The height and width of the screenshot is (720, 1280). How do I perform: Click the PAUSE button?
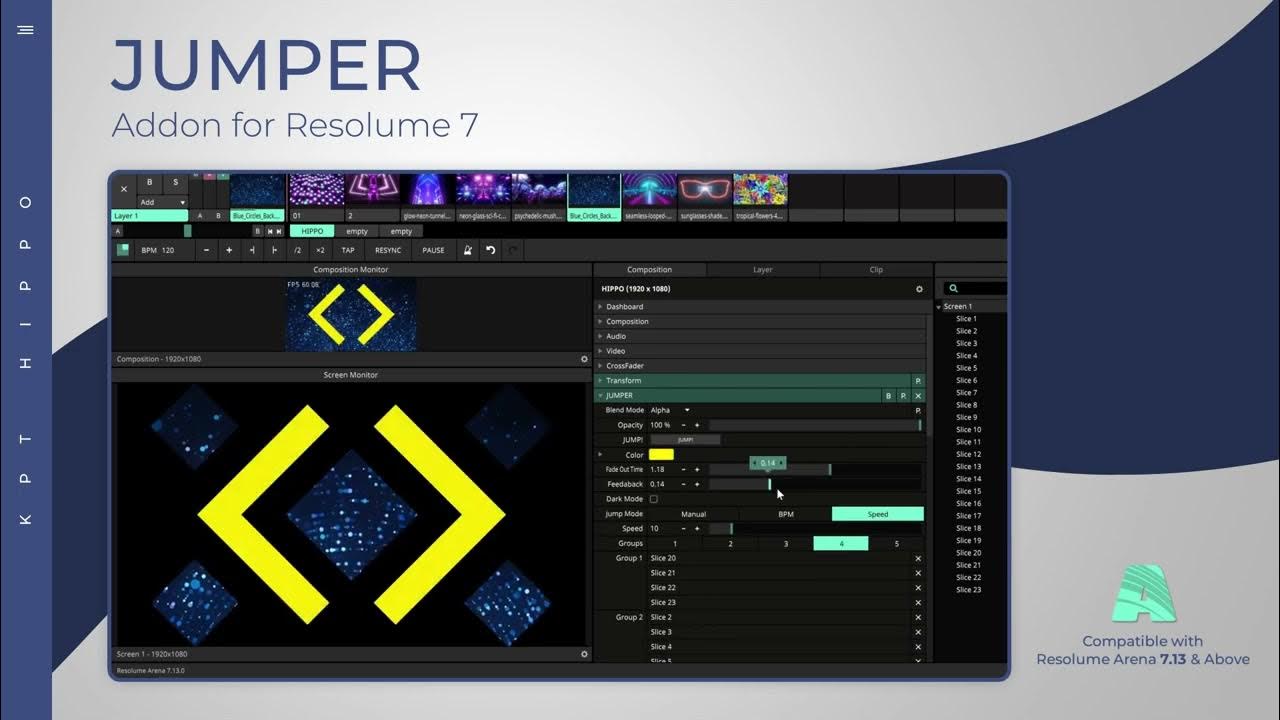(x=433, y=250)
